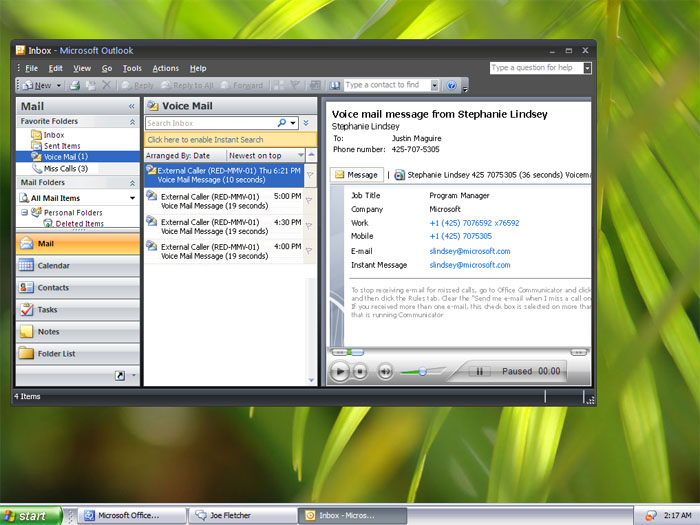
Task: Open the Edit menu
Action: (55, 68)
